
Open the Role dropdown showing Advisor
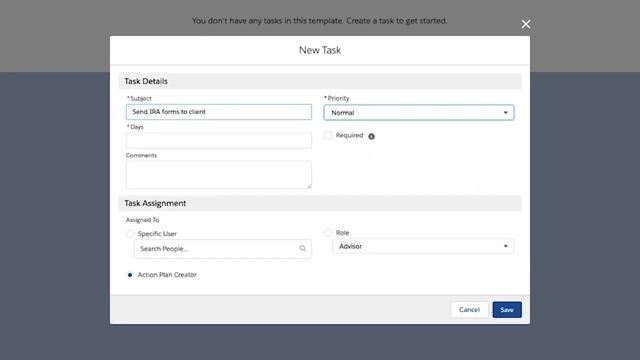423,246
